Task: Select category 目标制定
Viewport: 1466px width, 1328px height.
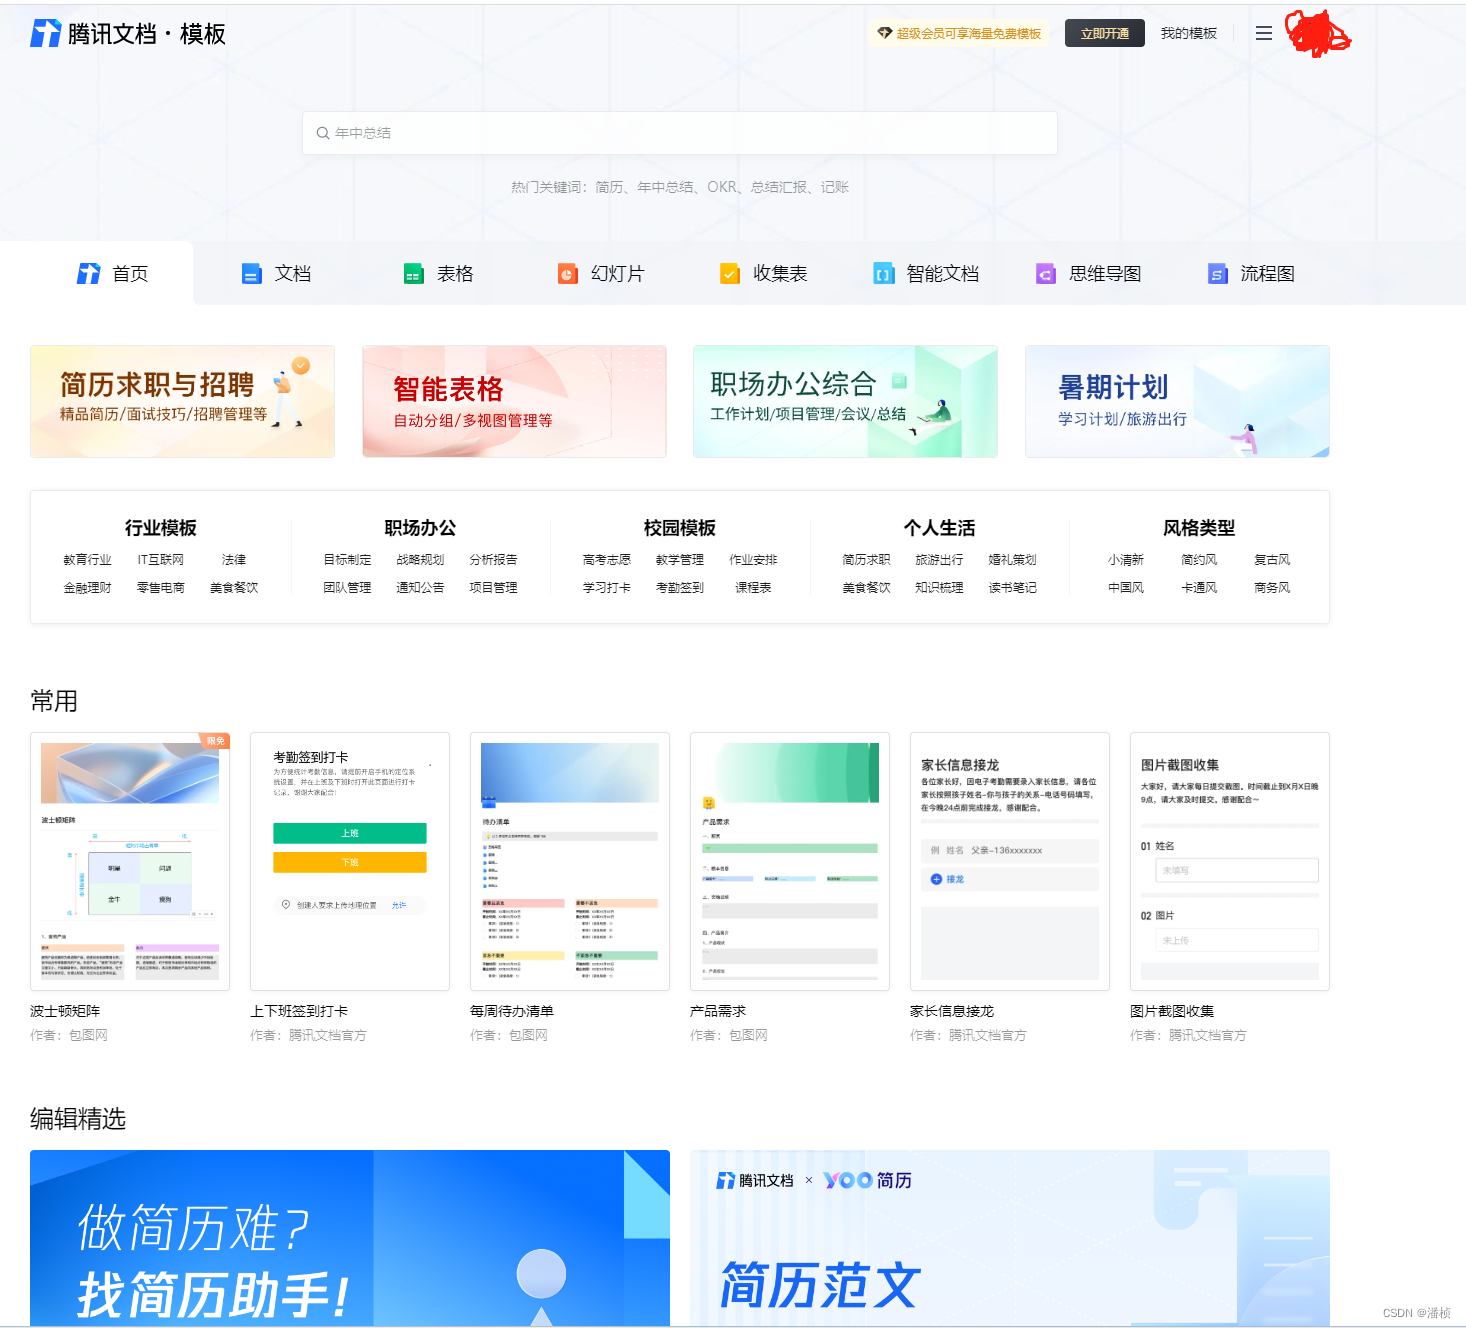Action: pyautogui.click(x=347, y=560)
